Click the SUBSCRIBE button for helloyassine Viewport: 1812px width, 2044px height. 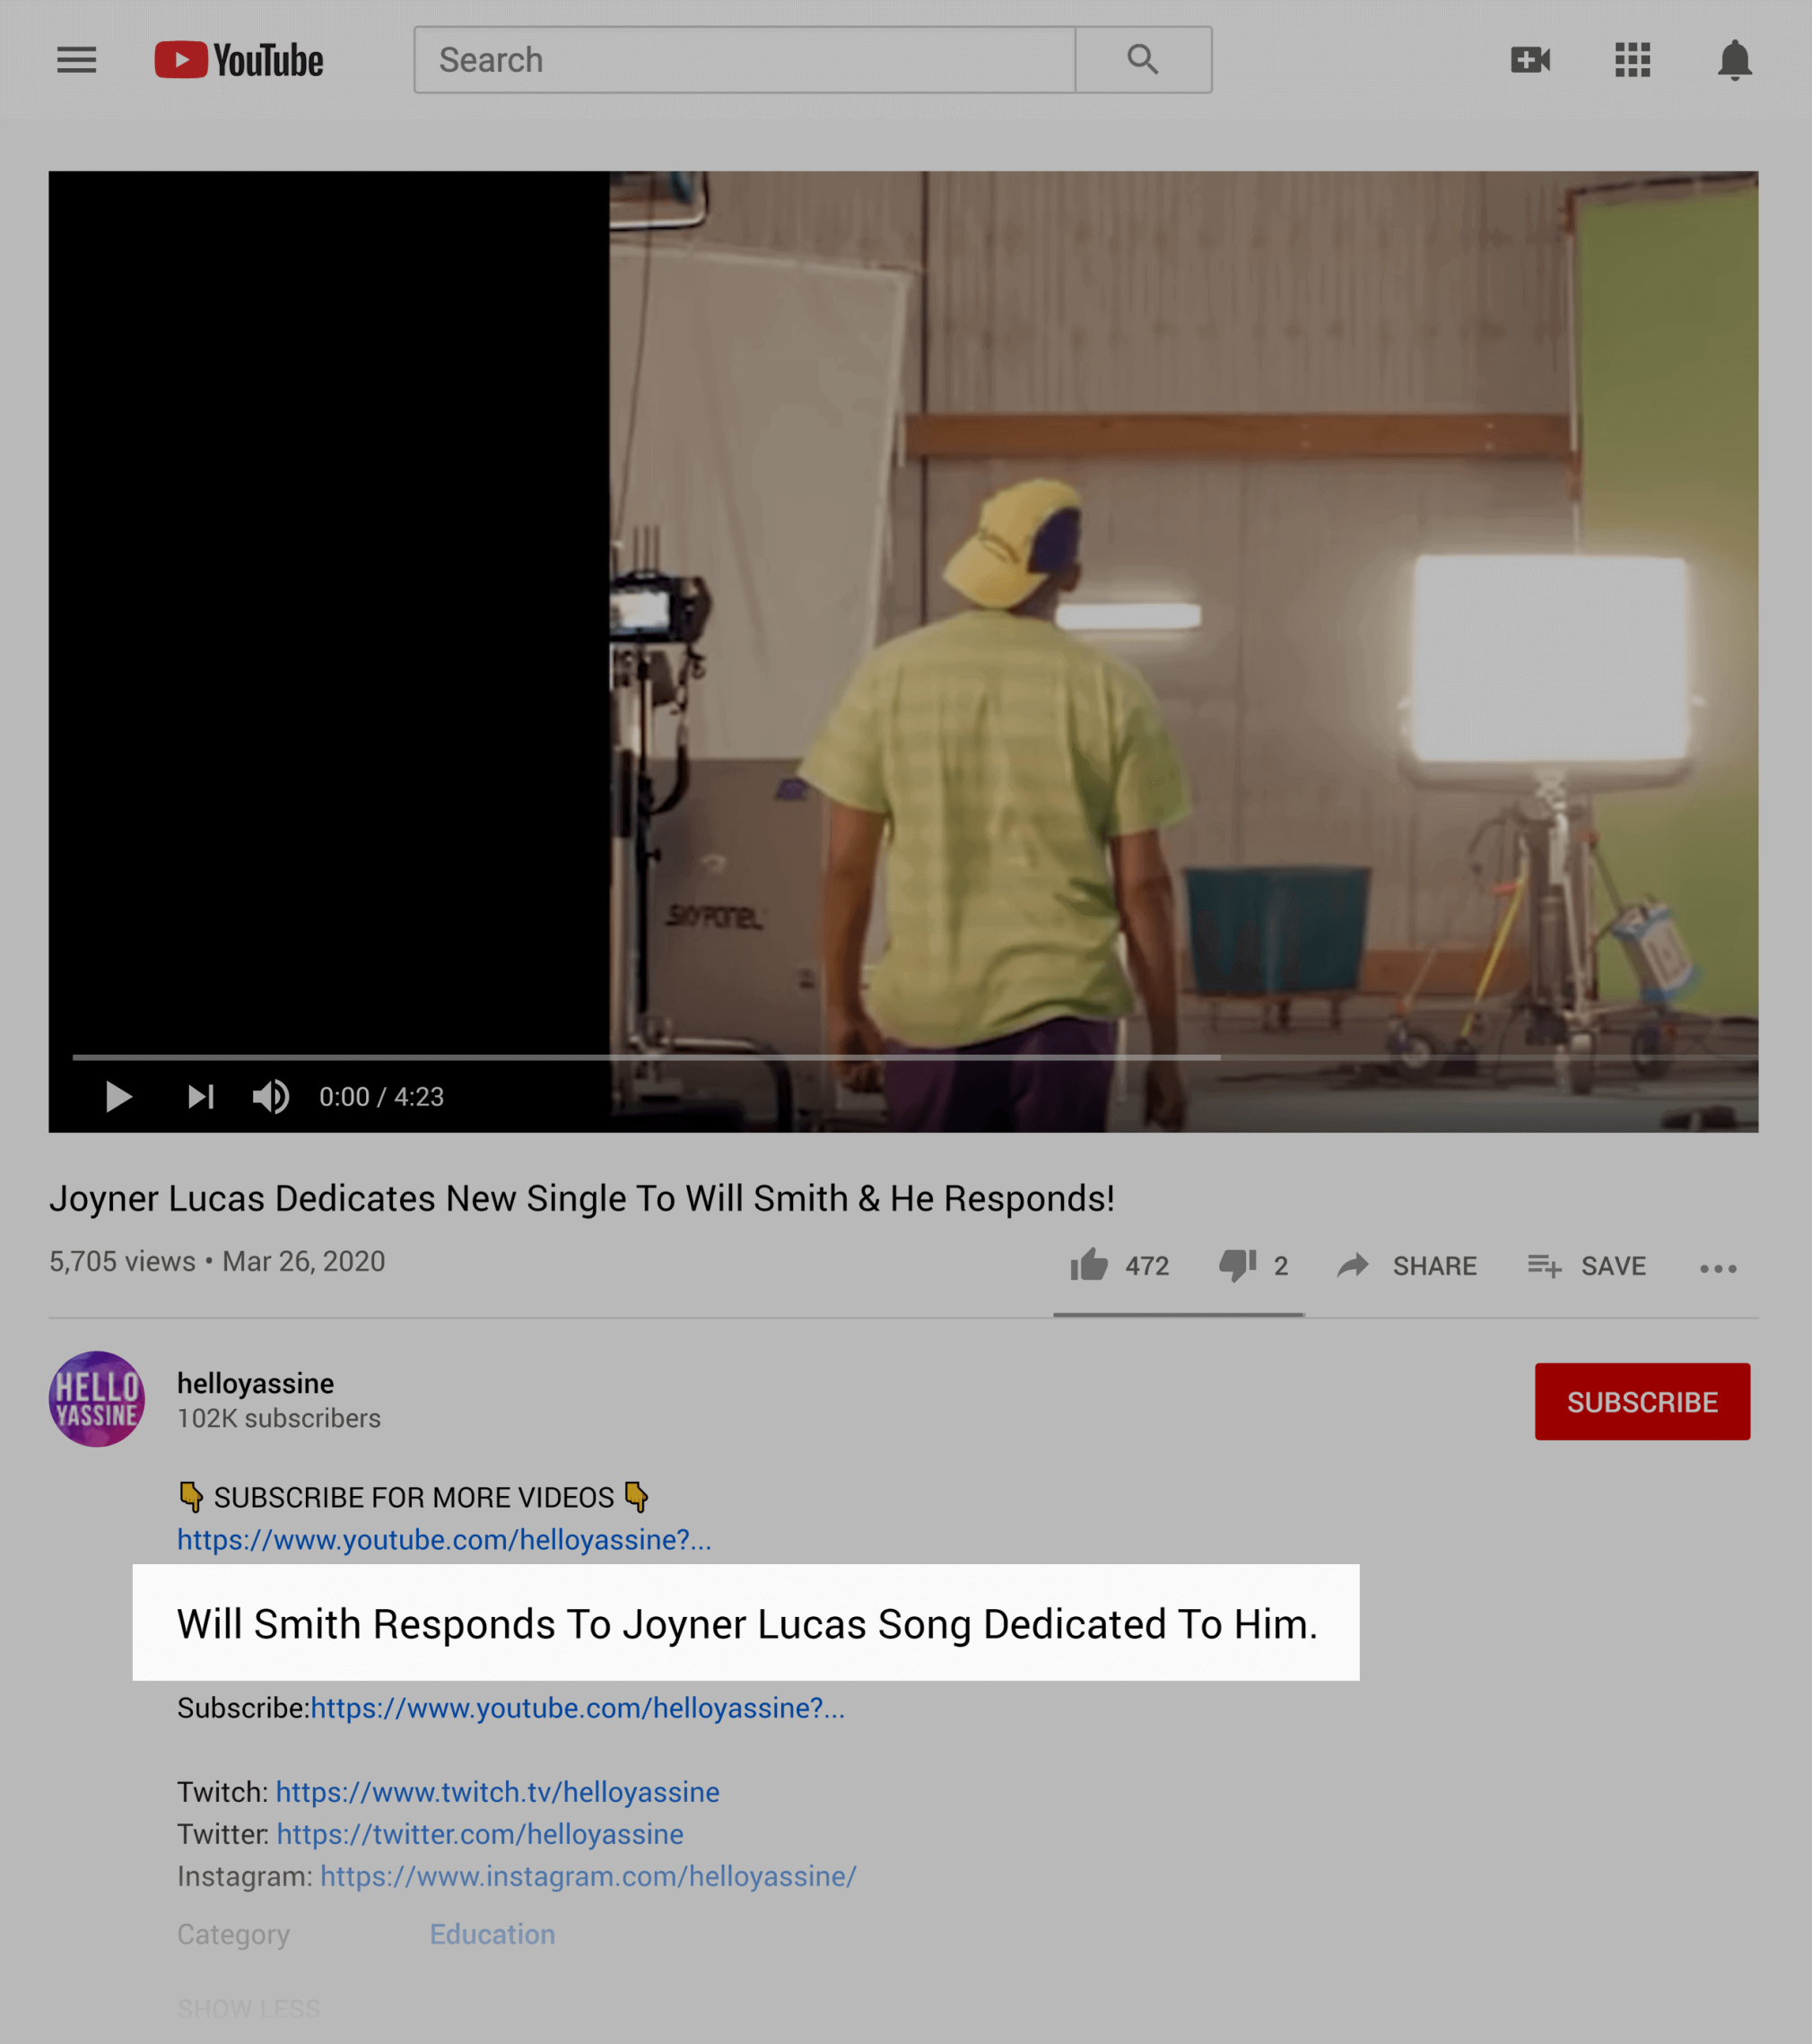pyautogui.click(x=1641, y=1401)
